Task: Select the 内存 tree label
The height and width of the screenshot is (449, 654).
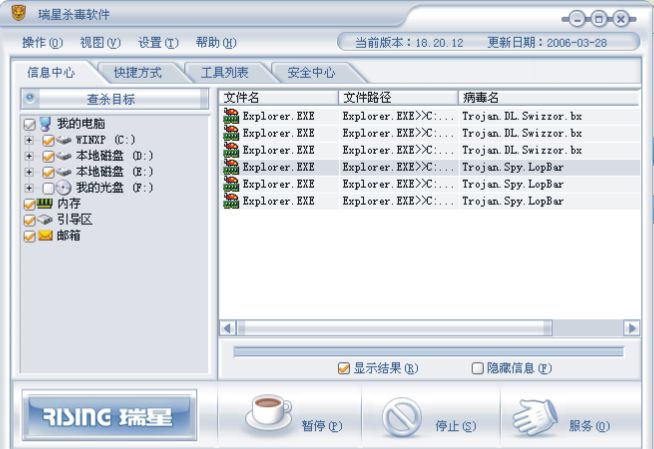Action: click(x=69, y=203)
